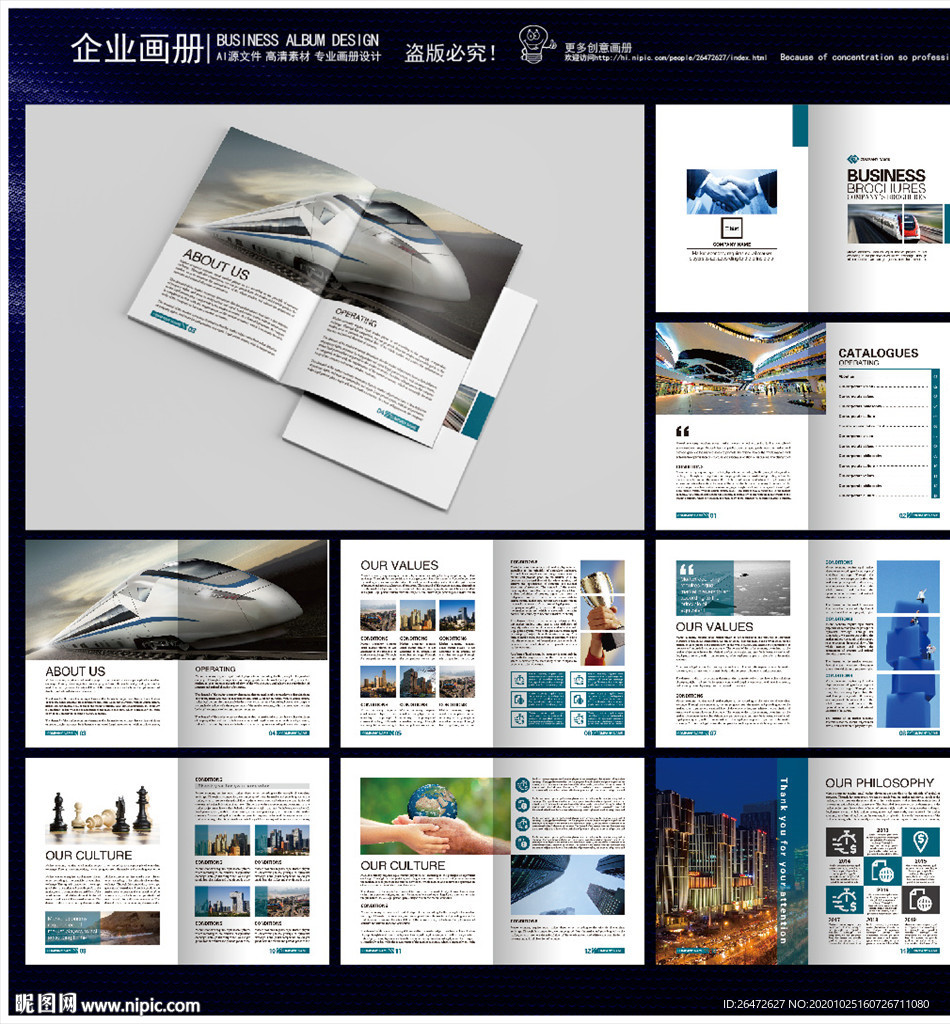950x1024 pixels.
Task: Click the teal dollar map-pin icon
Action: coord(920,842)
